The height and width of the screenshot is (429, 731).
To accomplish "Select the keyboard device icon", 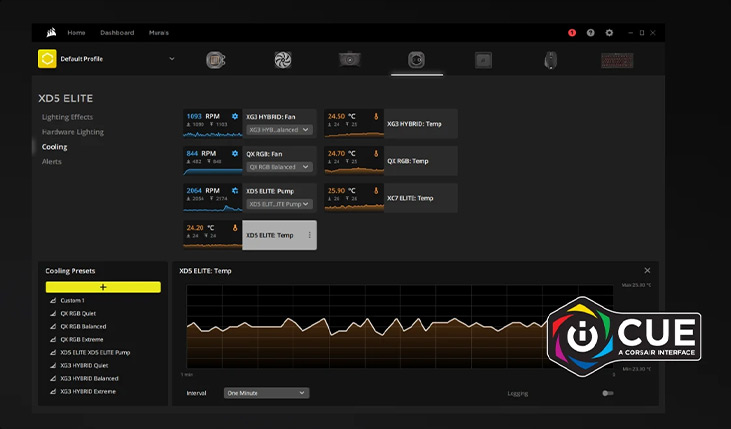I will [x=617, y=59].
